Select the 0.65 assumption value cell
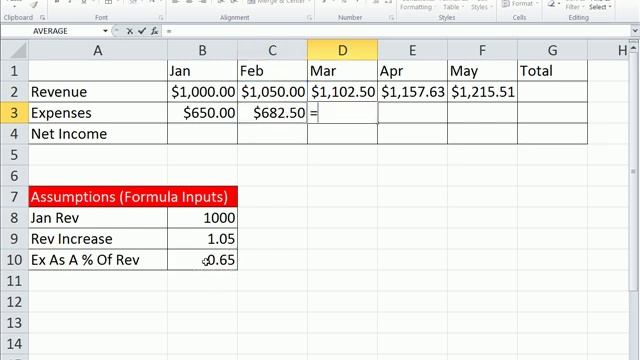The height and width of the screenshot is (360, 640). tap(202, 260)
